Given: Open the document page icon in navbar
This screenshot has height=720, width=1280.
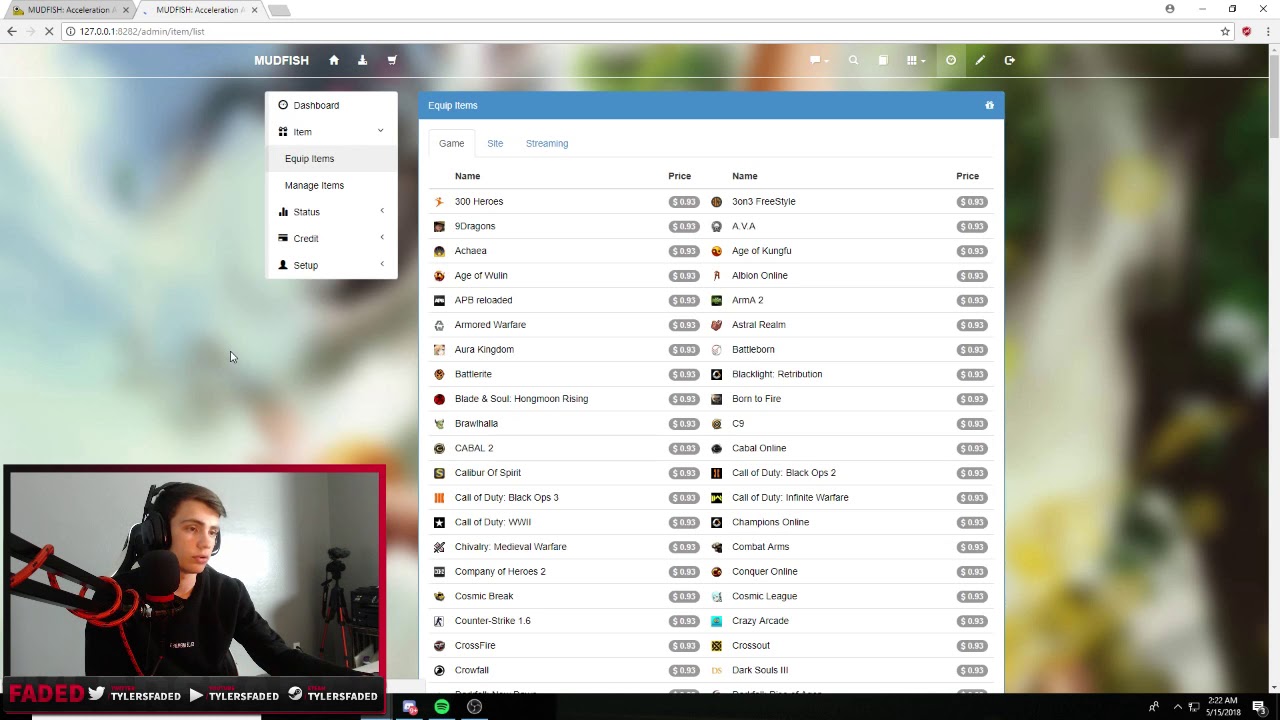Looking at the screenshot, I should pyautogui.click(x=883, y=60).
